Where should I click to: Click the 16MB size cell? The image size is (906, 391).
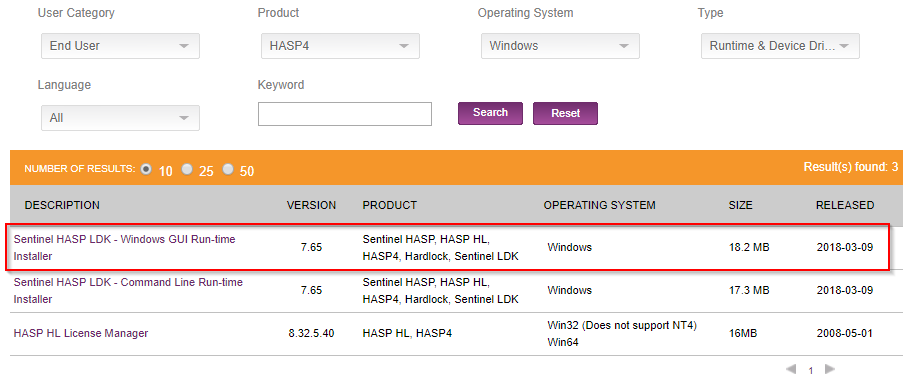tap(743, 333)
